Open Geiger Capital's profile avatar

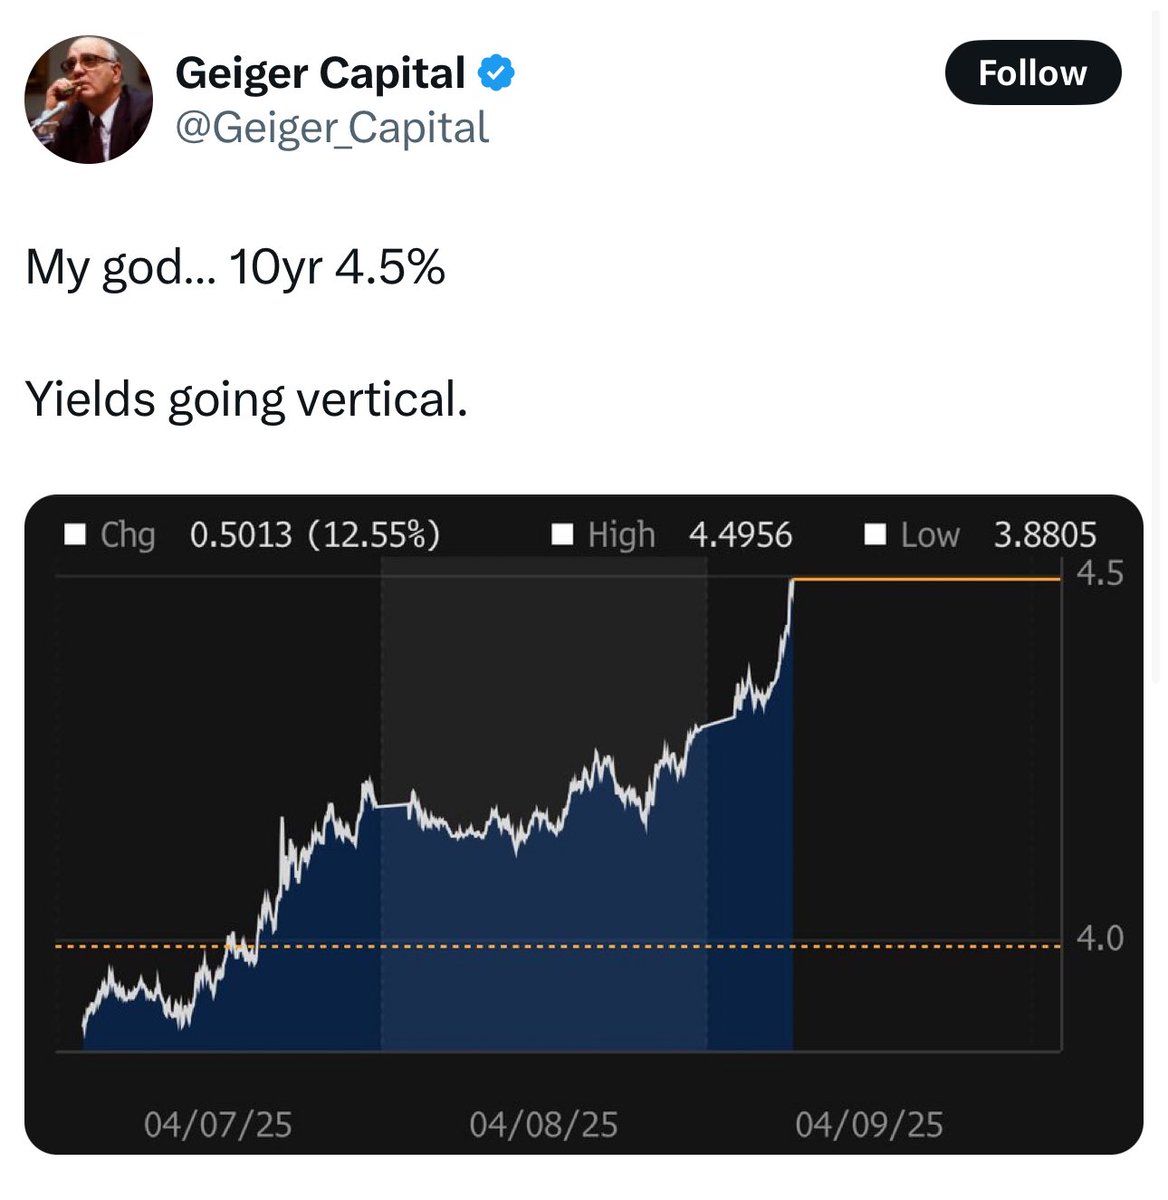point(88,100)
